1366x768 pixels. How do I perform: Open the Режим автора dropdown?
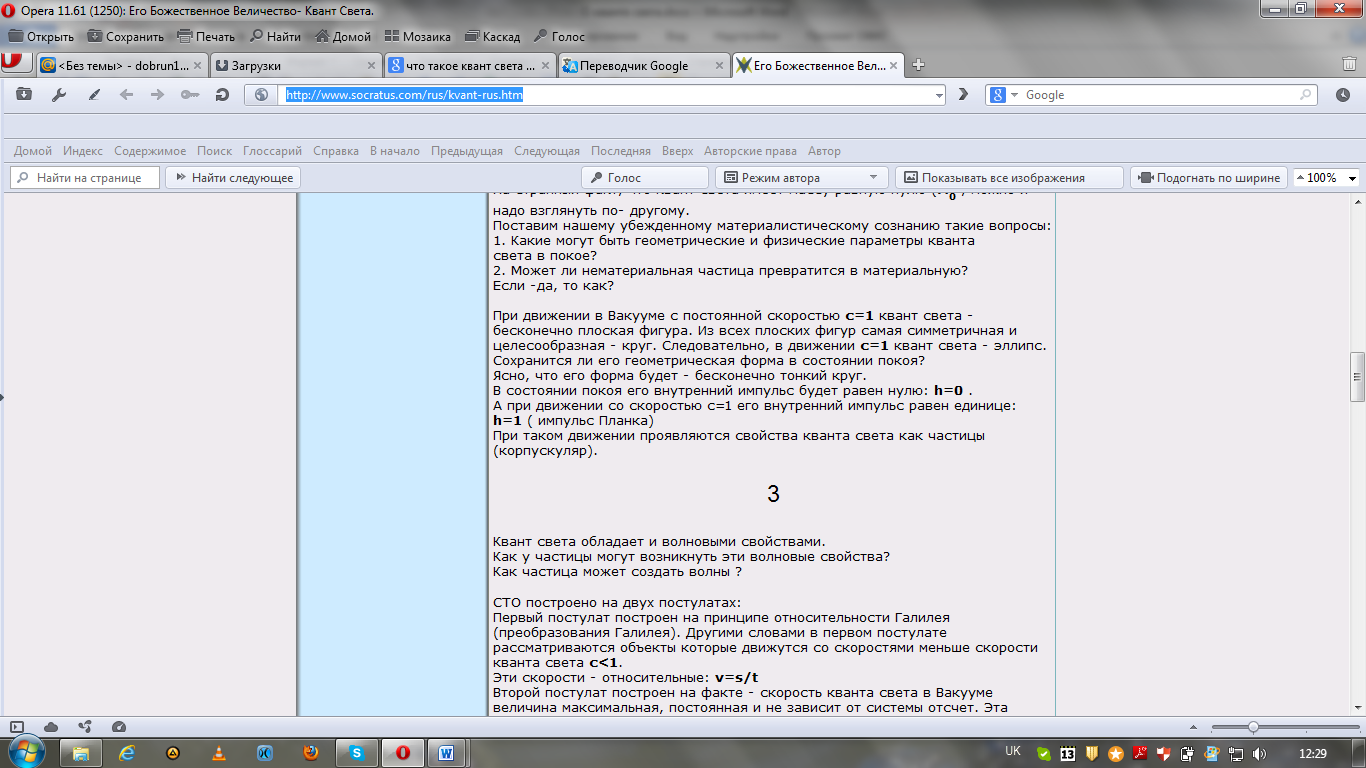coord(801,178)
